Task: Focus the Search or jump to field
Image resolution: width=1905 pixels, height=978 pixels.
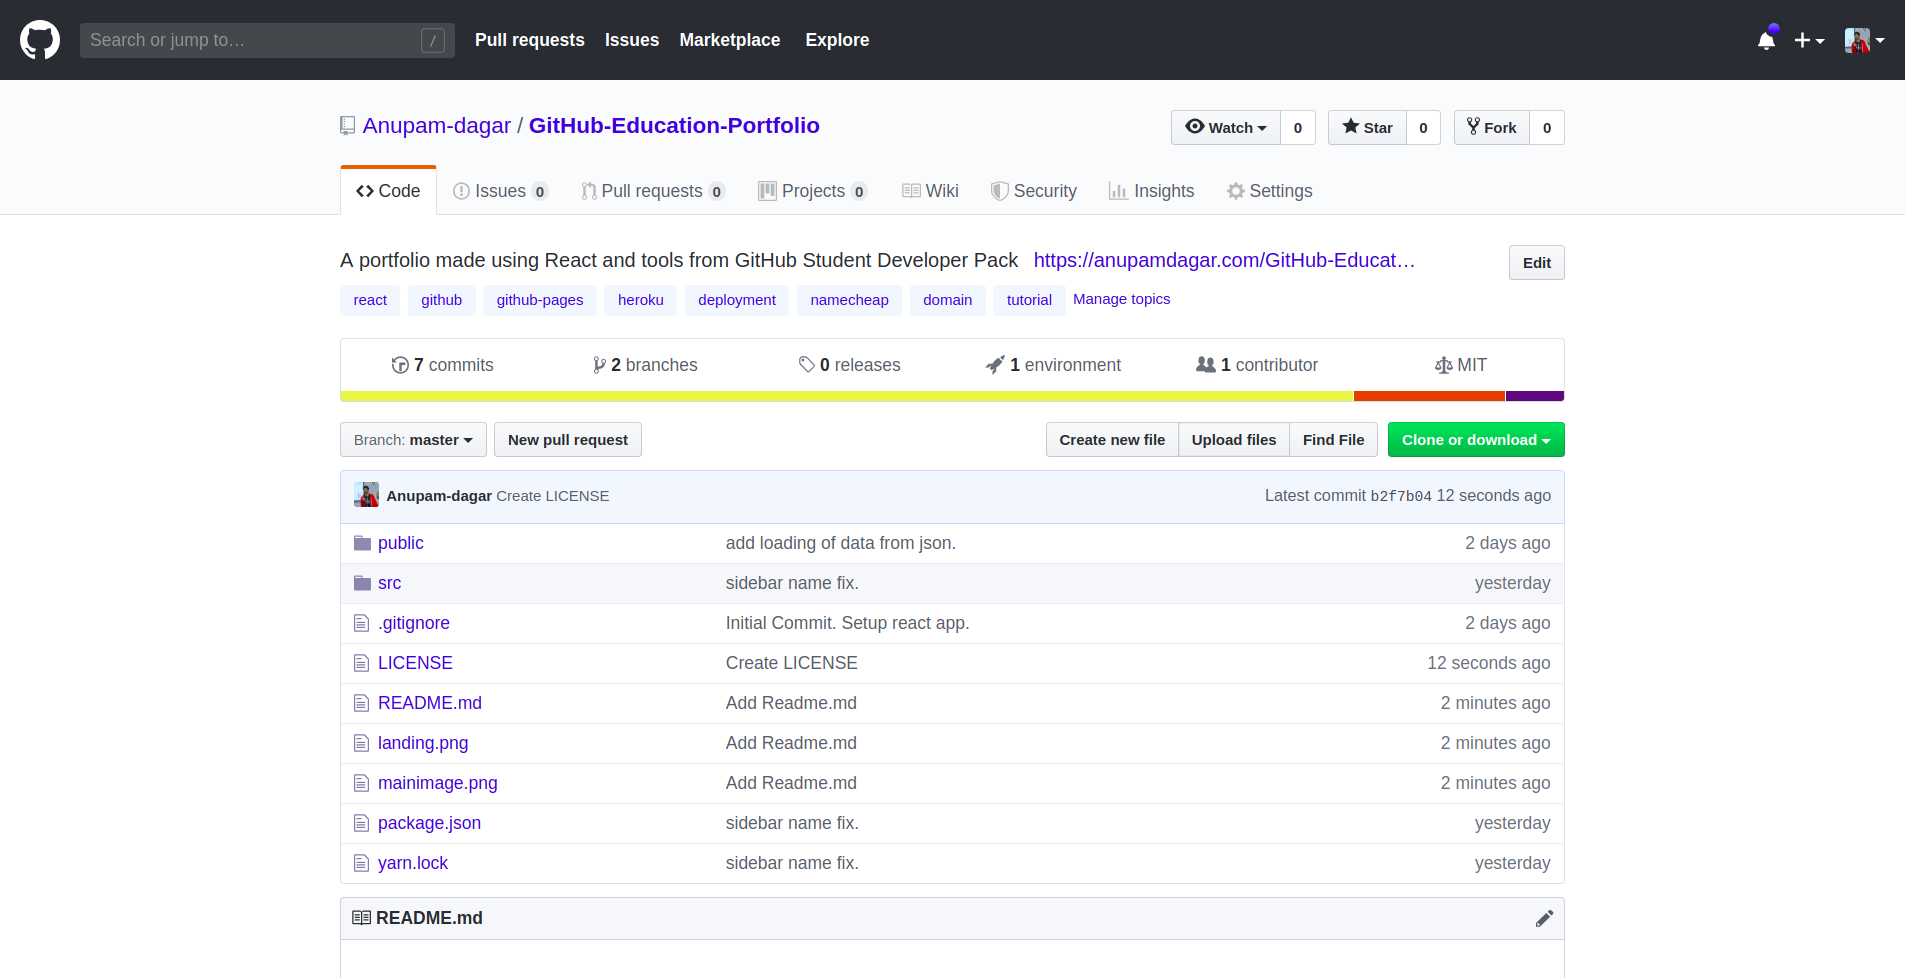Action: [x=267, y=40]
